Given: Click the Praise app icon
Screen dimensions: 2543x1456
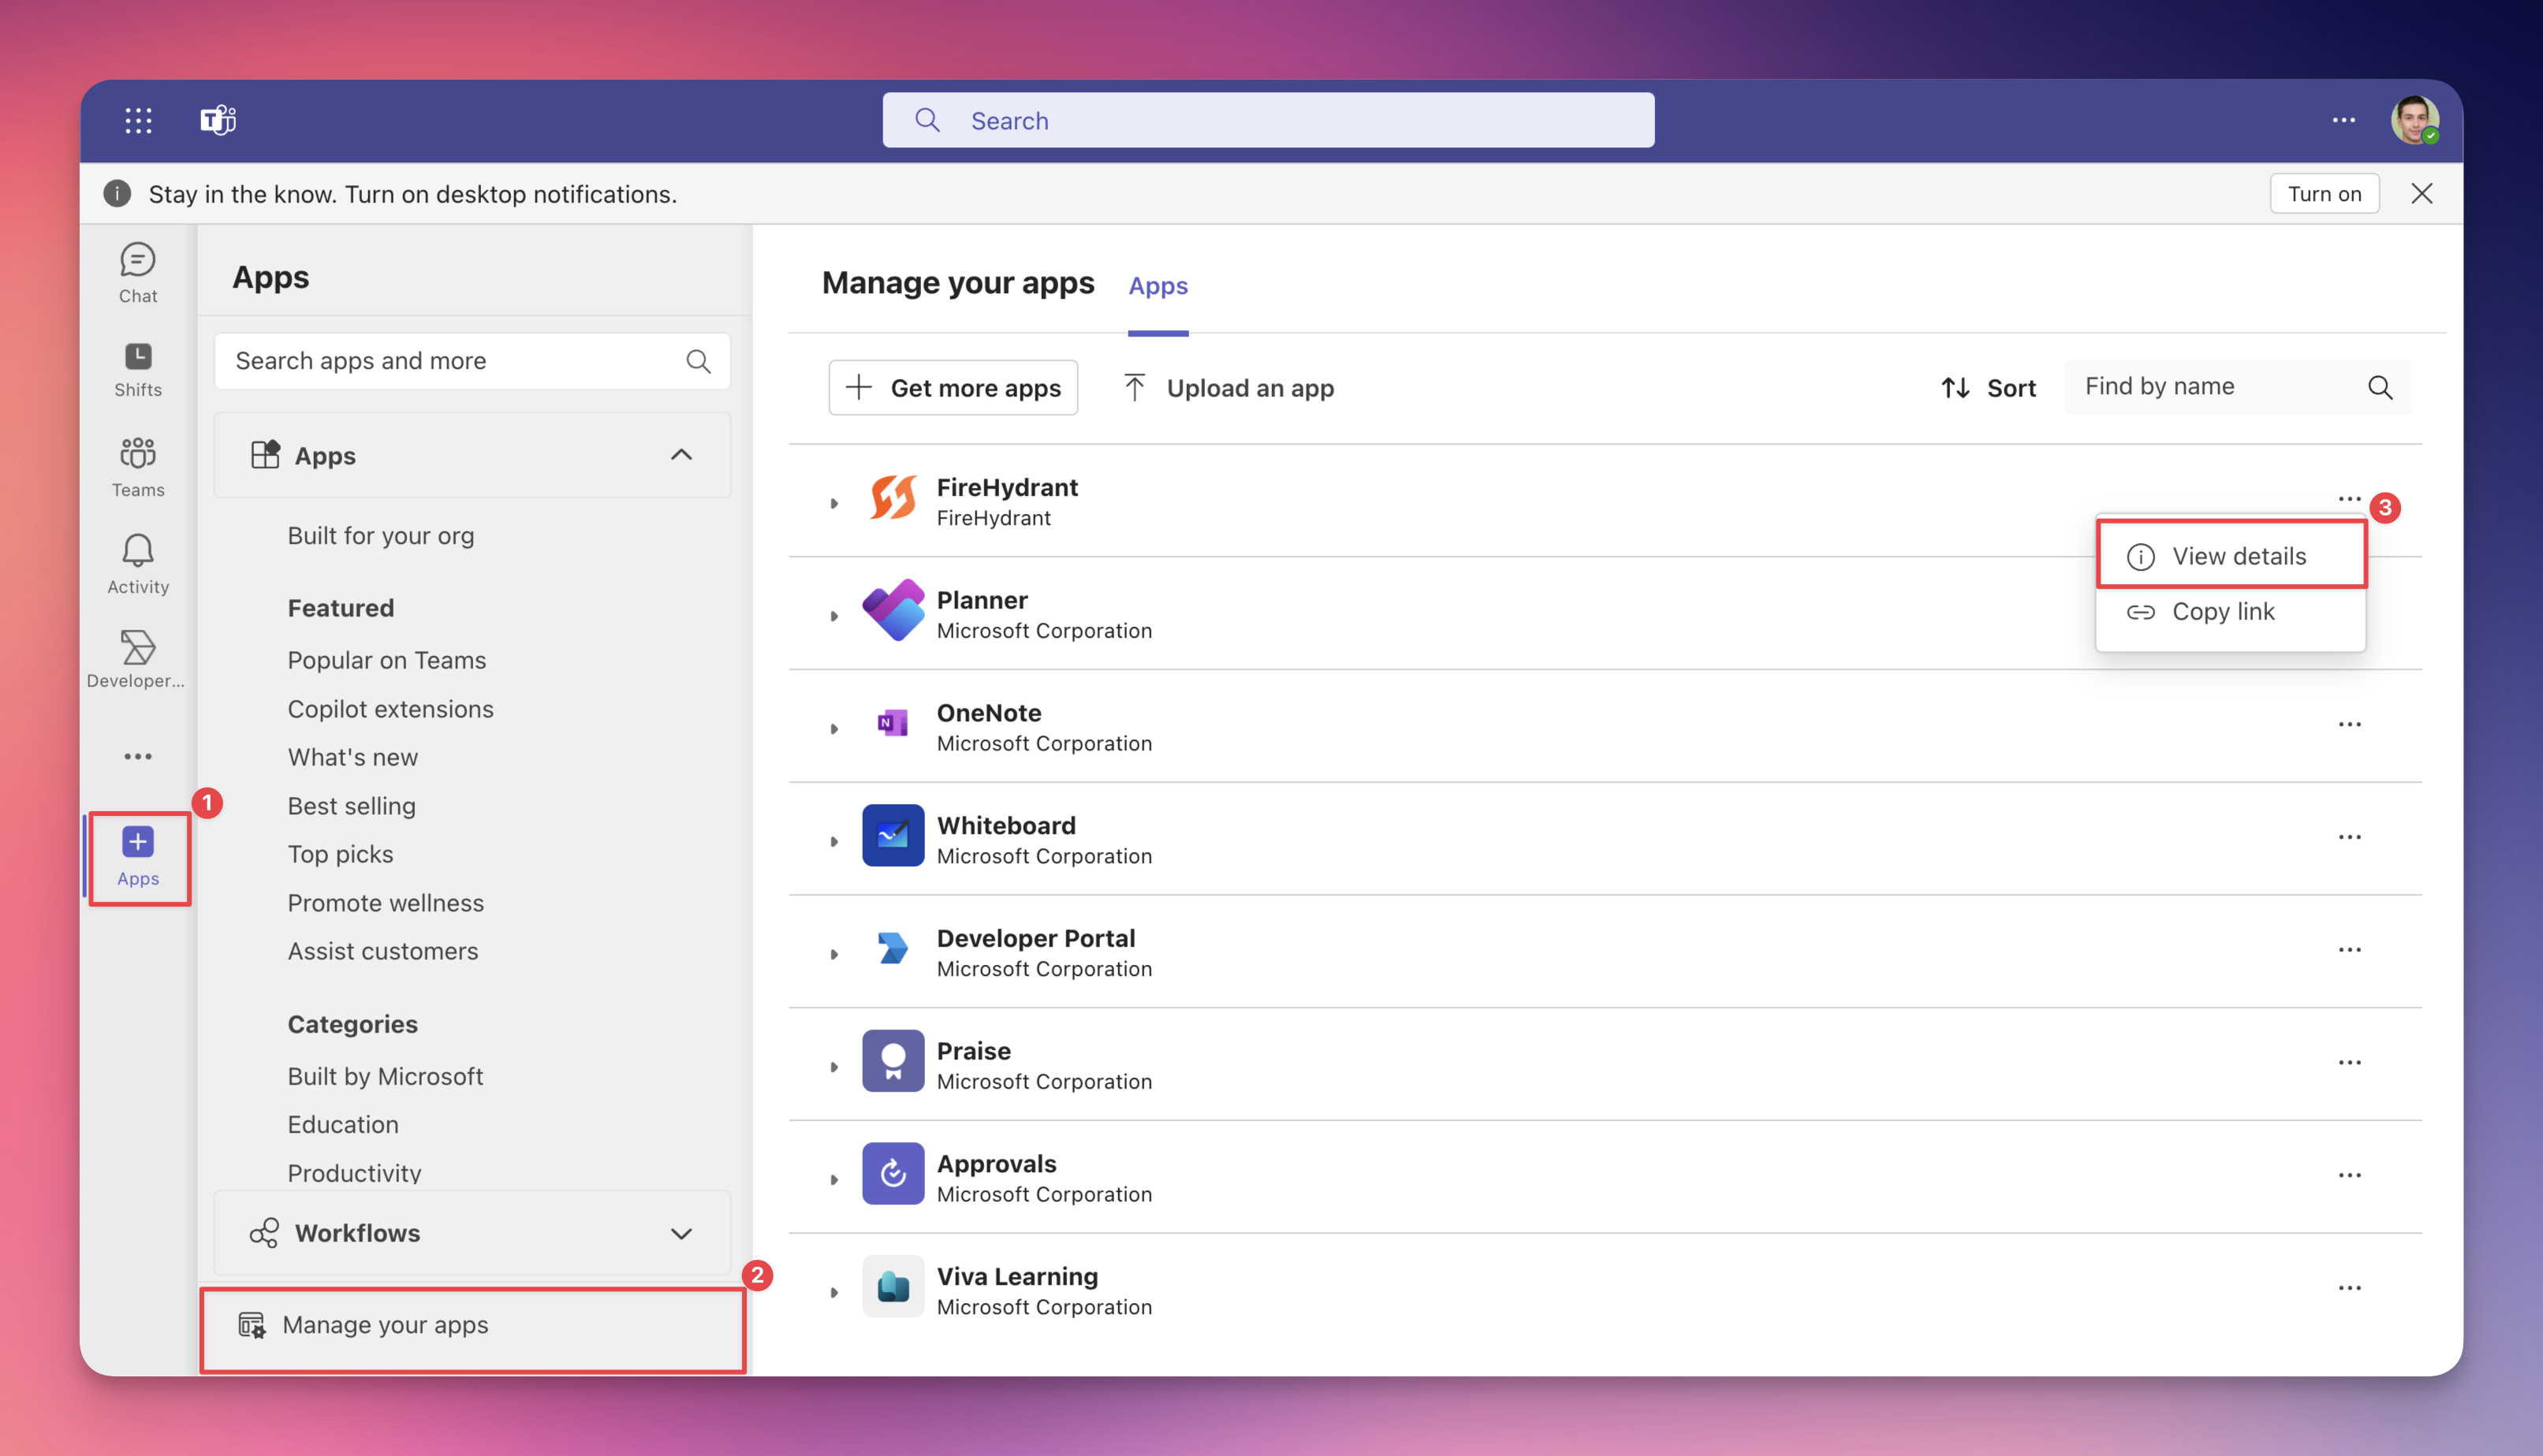Looking at the screenshot, I should point(892,1061).
